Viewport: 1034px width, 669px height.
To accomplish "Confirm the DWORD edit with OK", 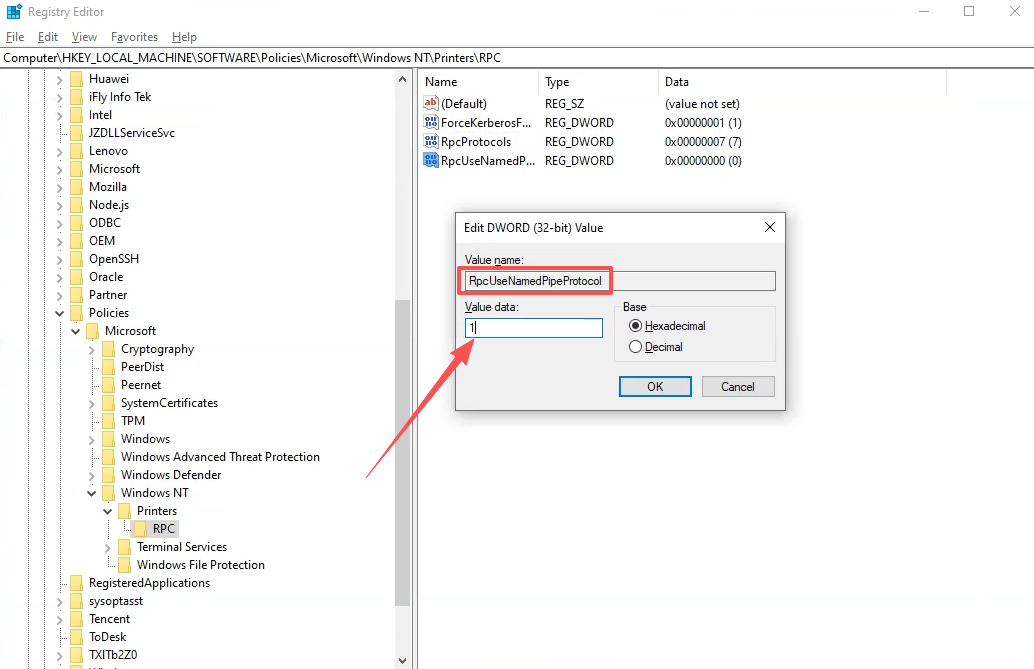I will tap(655, 387).
